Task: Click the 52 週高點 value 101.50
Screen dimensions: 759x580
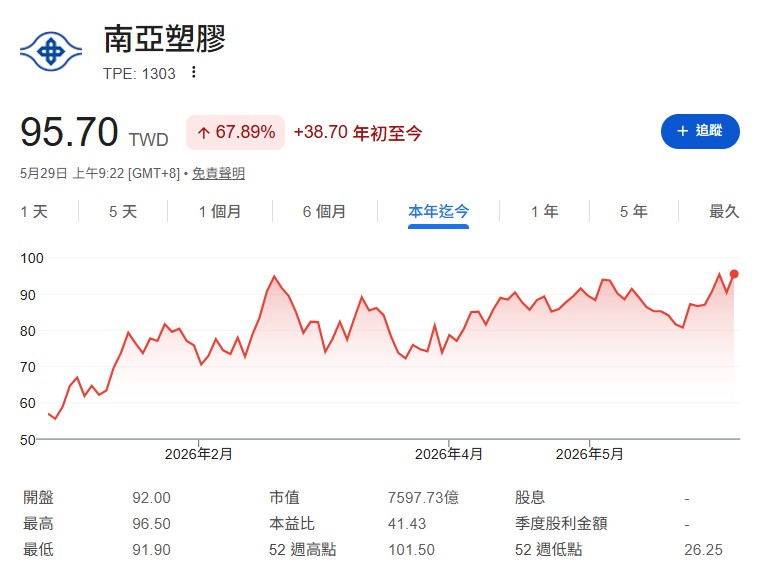Action: [411, 550]
